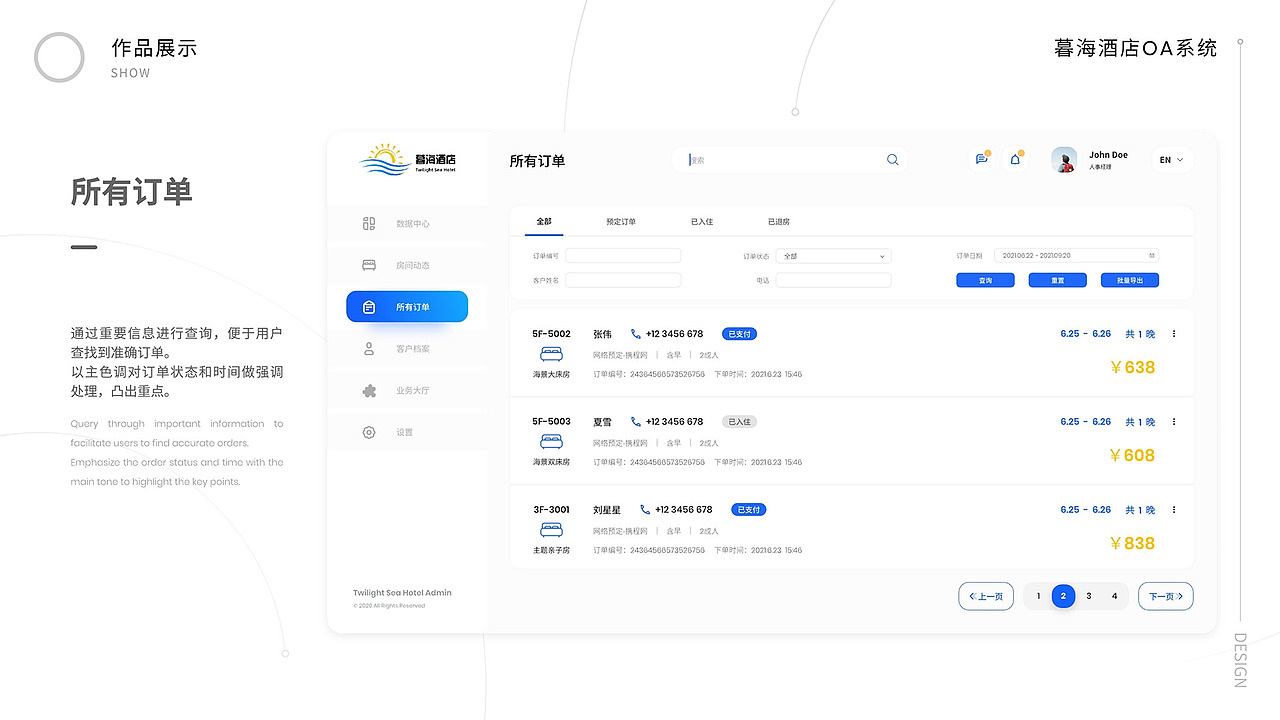Viewport: 1280px width, 720px height.
Task: Open the 订单状态 dropdown
Action: [x=833, y=256]
